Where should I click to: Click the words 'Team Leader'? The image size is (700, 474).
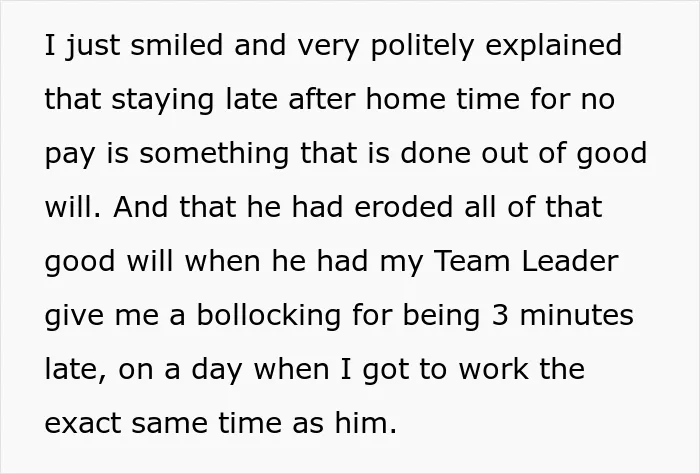pos(526,261)
